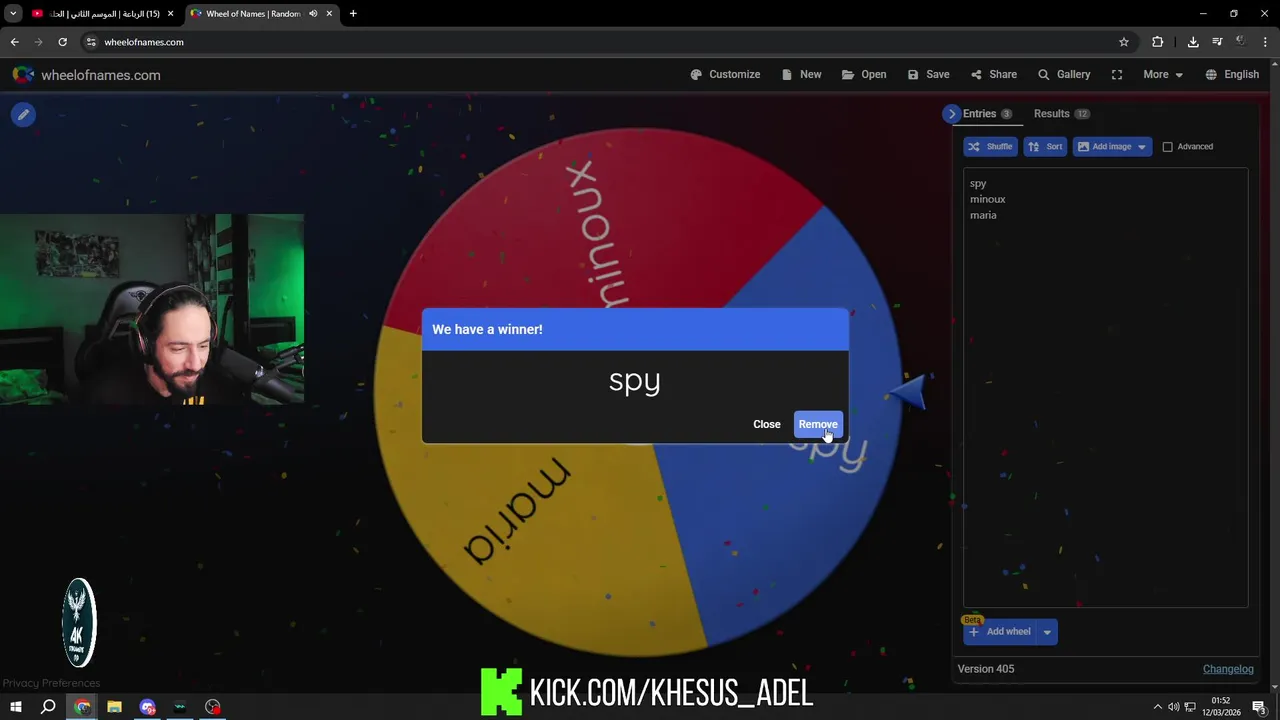The image size is (1280, 720).
Task: Click Privacy Preferences link
Action: [51, 683]
